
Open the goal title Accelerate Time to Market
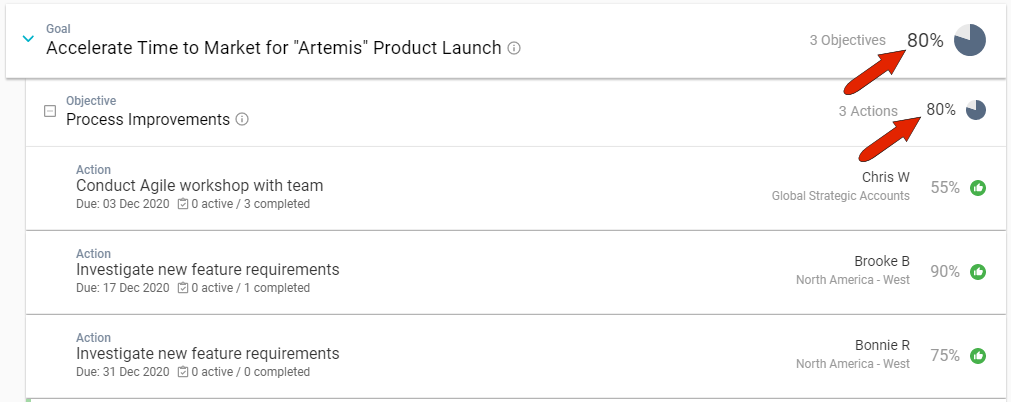[x=273, y=48]
